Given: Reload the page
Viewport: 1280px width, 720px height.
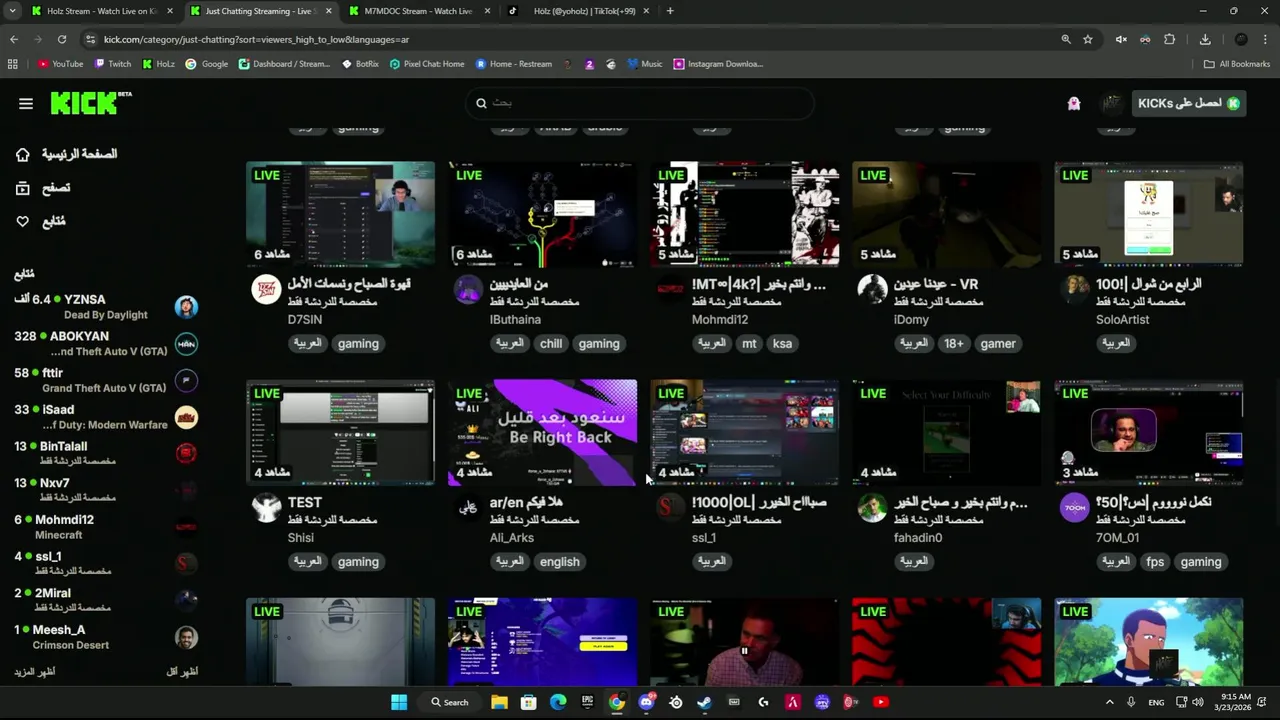Looking at the screenshot, I should click(62, 39).
